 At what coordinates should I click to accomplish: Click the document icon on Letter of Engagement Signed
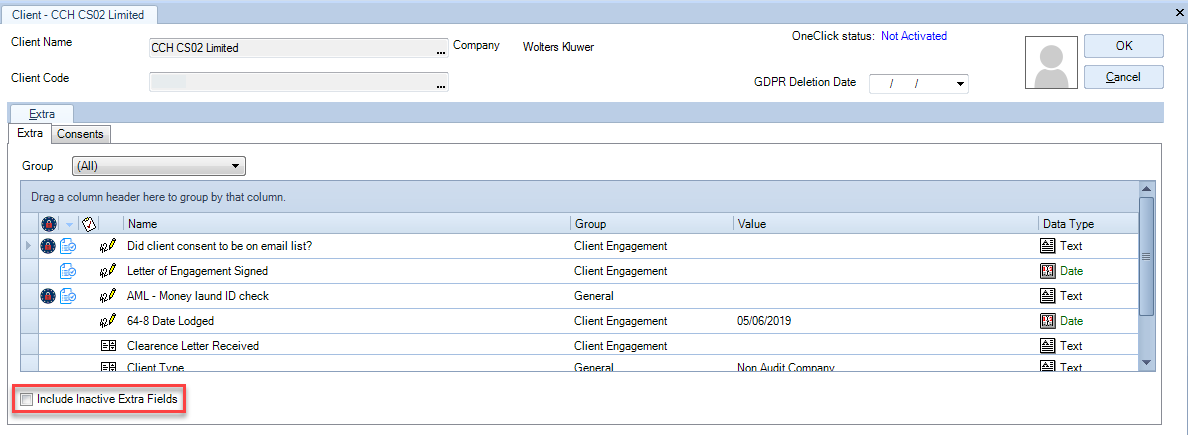point(67,271)
